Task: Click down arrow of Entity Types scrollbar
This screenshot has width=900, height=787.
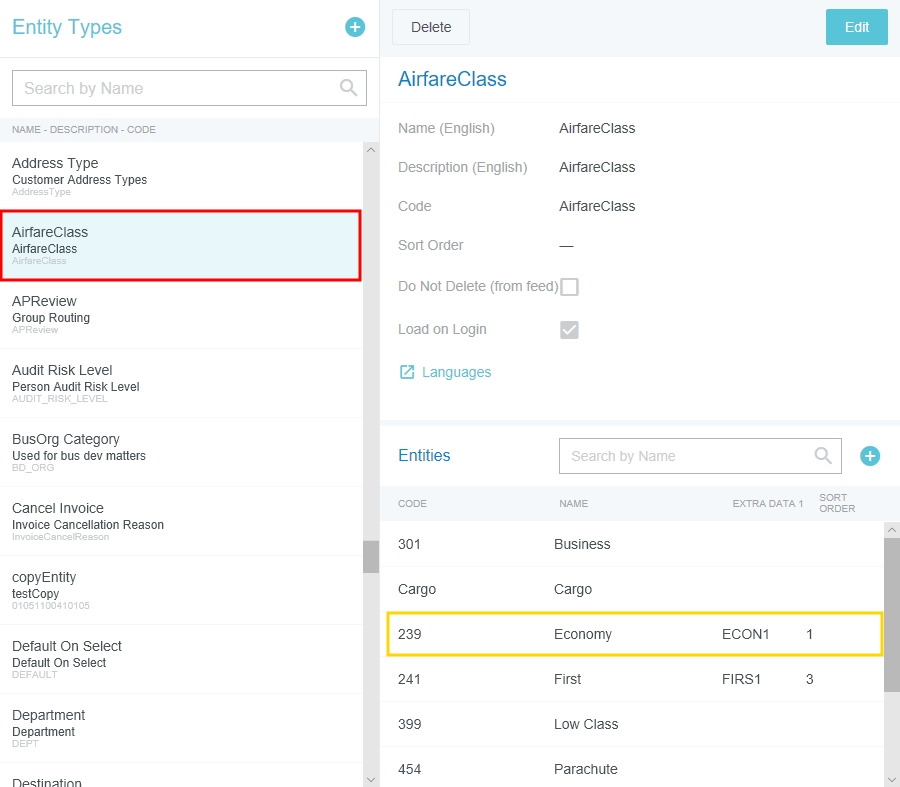Action: pyautogui.click(x=371, y=778)
